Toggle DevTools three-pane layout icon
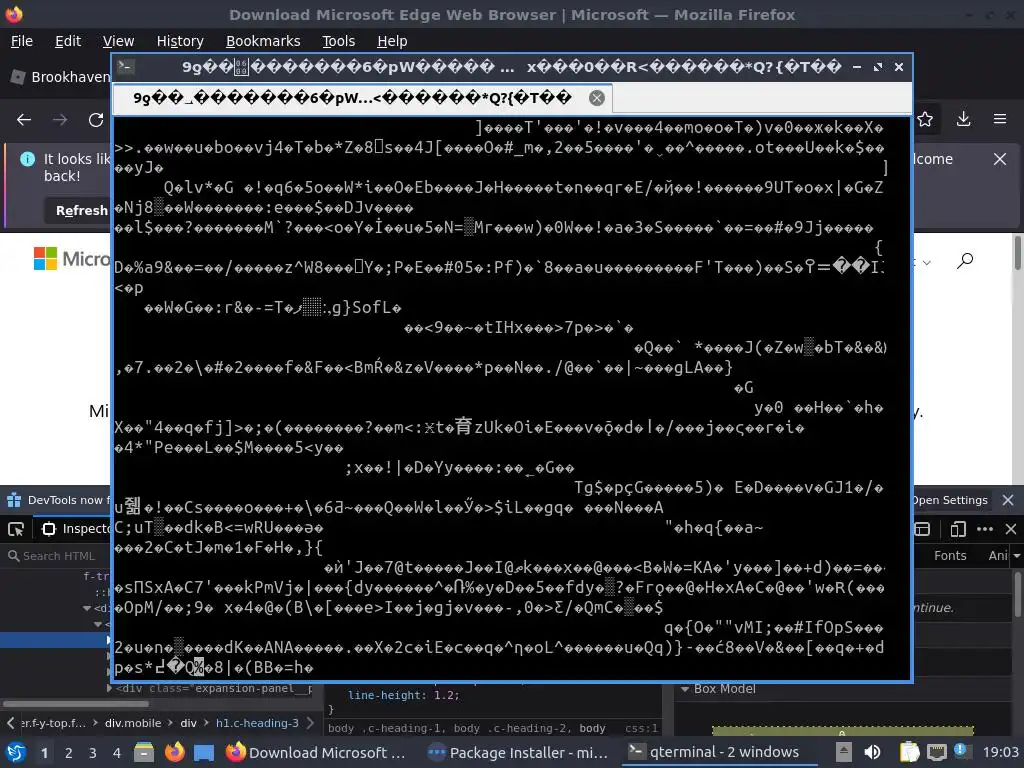This screenshot has width=1024, height=768. [922, 529]
